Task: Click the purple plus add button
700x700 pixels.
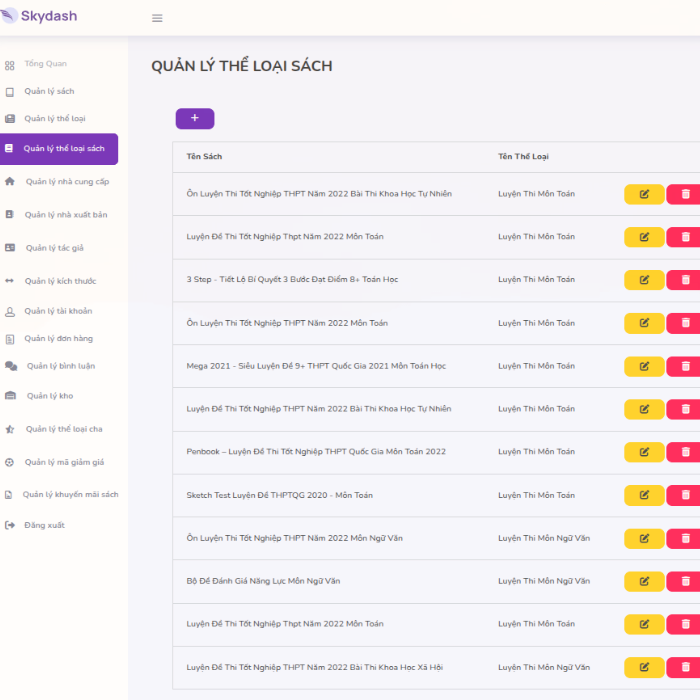Action: (x=194, y=118)
